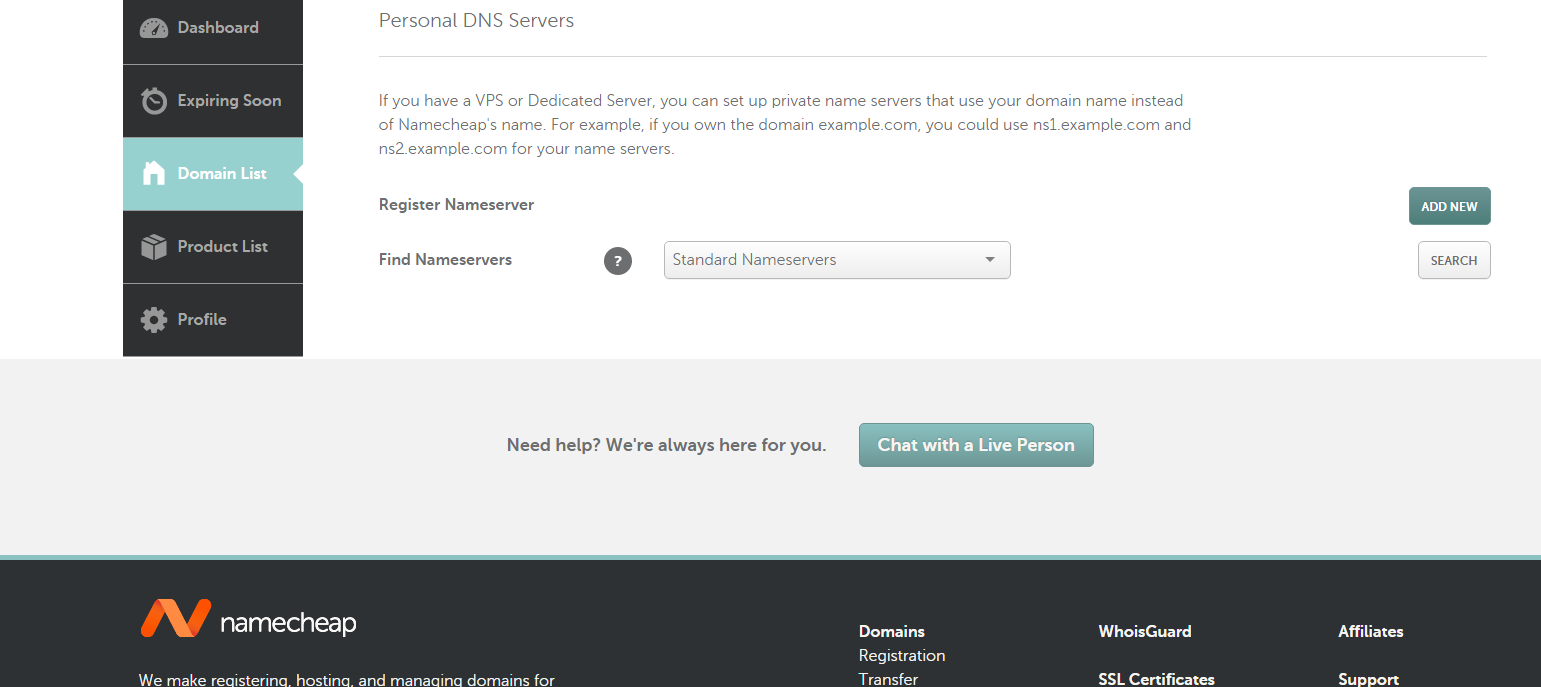Image resolution: width=1541 pixels, height=687 pixels.
Task: Open the Registration footer link
Action: tap(902, 655)
